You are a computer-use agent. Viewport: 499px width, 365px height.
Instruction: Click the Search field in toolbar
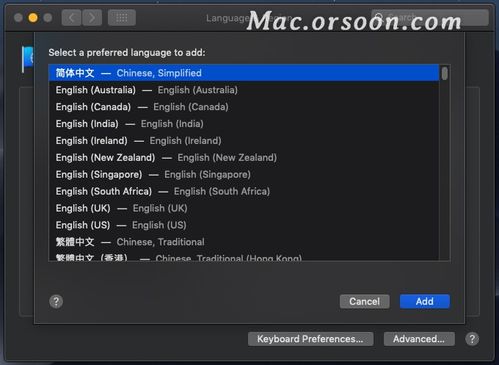point(430,17)
